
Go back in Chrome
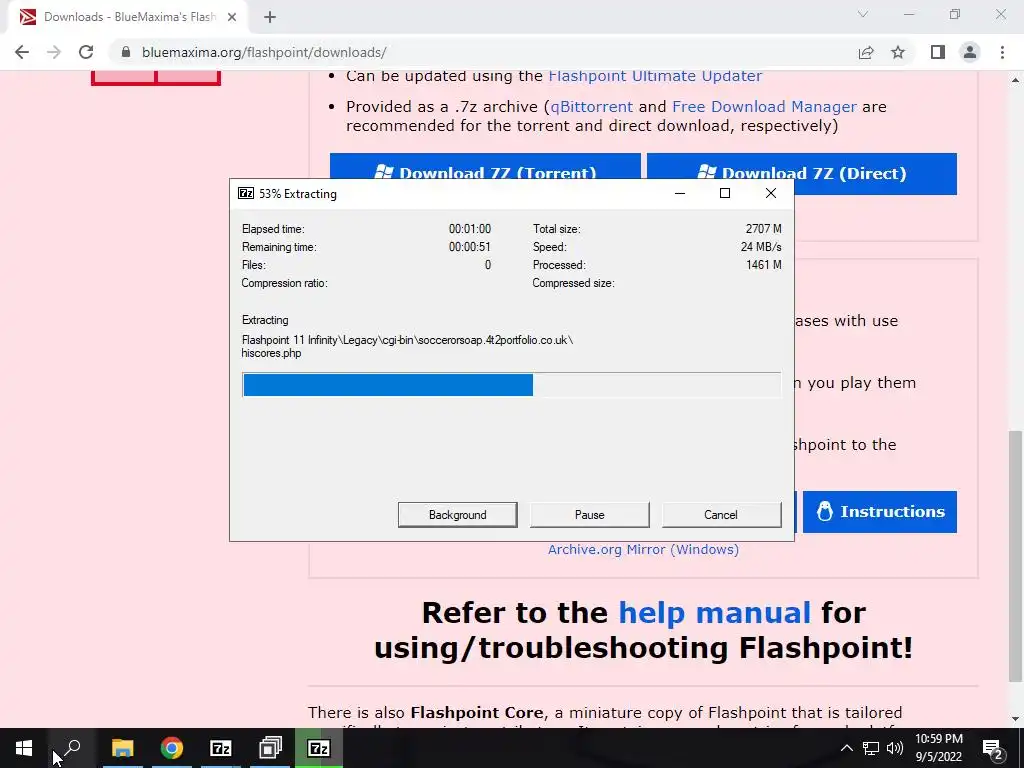click(x=22, y=52)
